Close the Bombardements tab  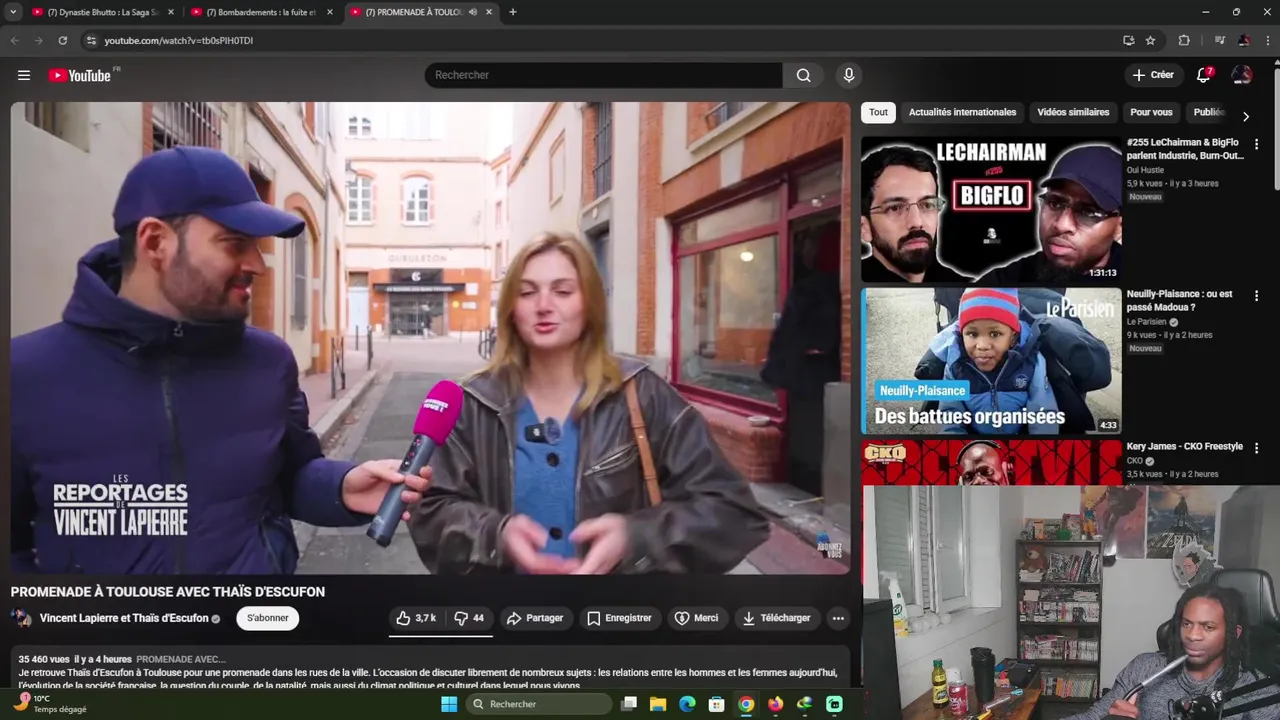coord(330,12)
